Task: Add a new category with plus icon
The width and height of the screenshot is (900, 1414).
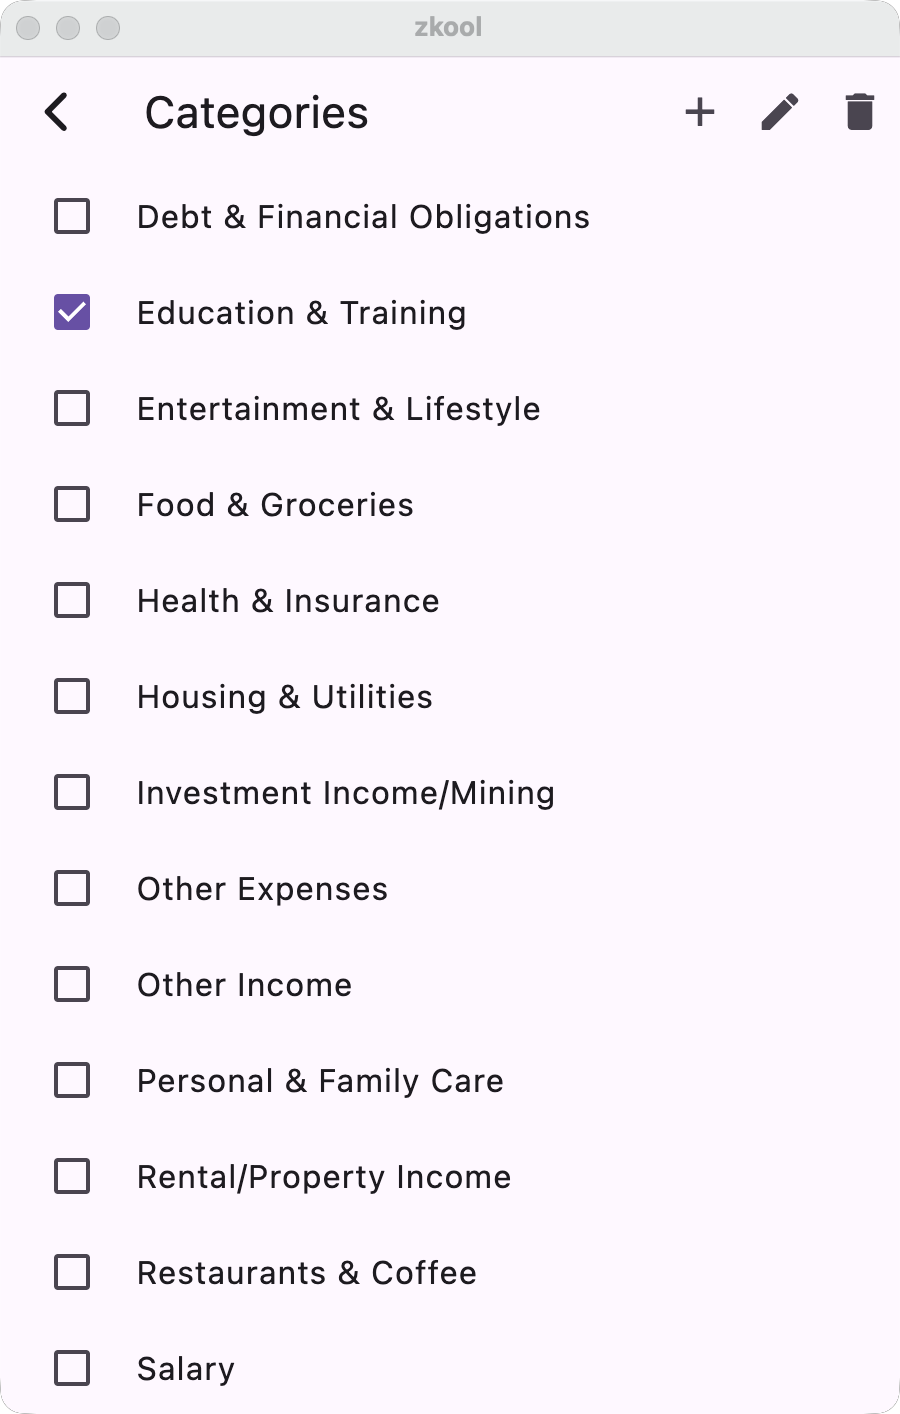Action: 700,112
